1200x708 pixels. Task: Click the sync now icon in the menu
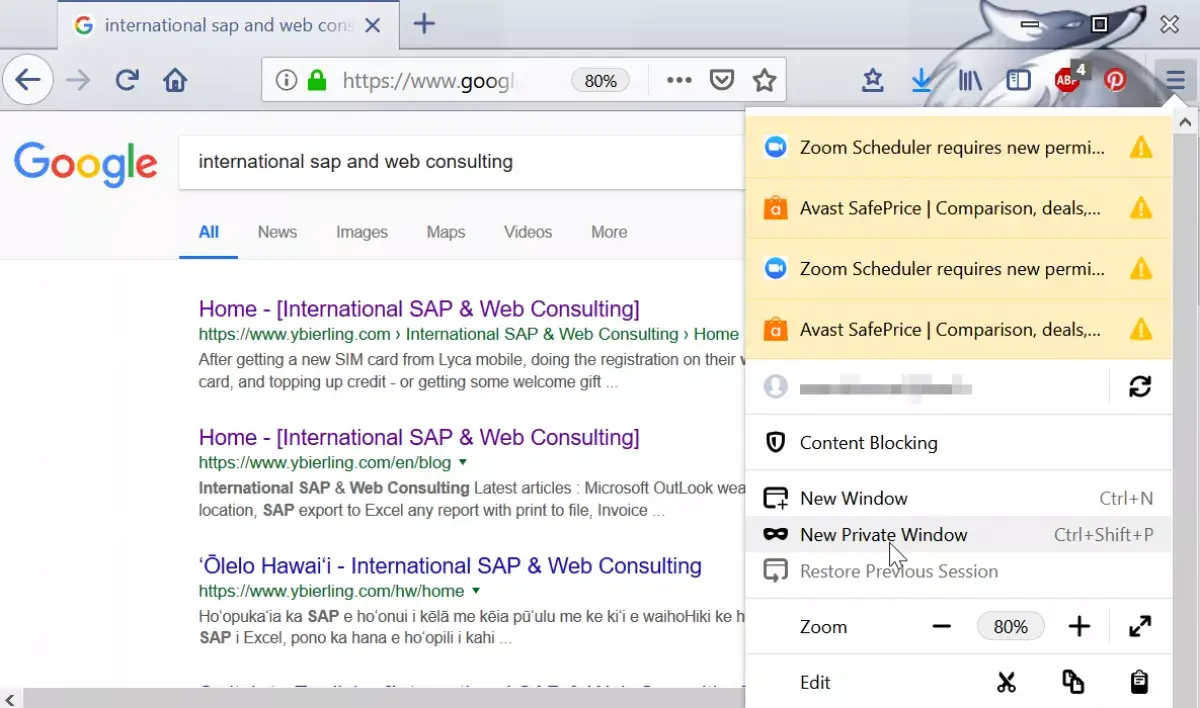(x=1140, y=386)
